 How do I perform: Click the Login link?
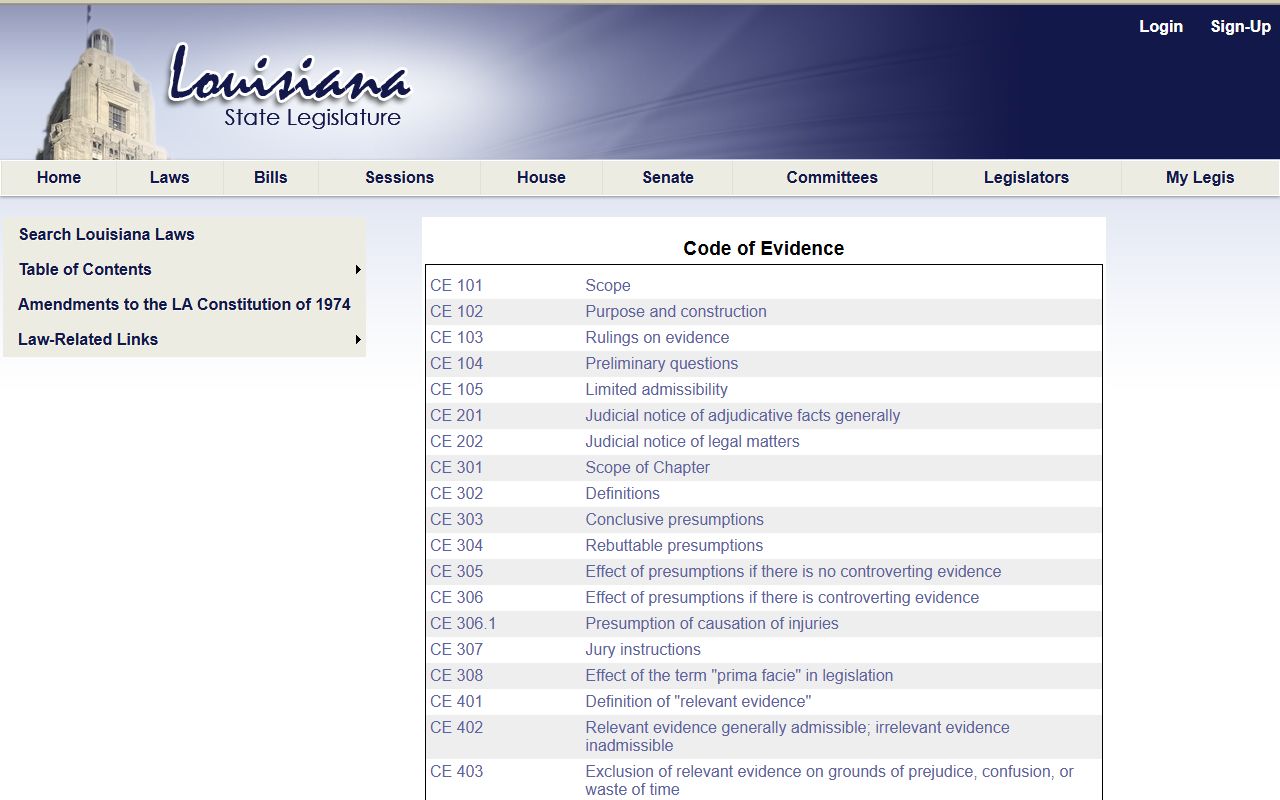coord(1161,27)
